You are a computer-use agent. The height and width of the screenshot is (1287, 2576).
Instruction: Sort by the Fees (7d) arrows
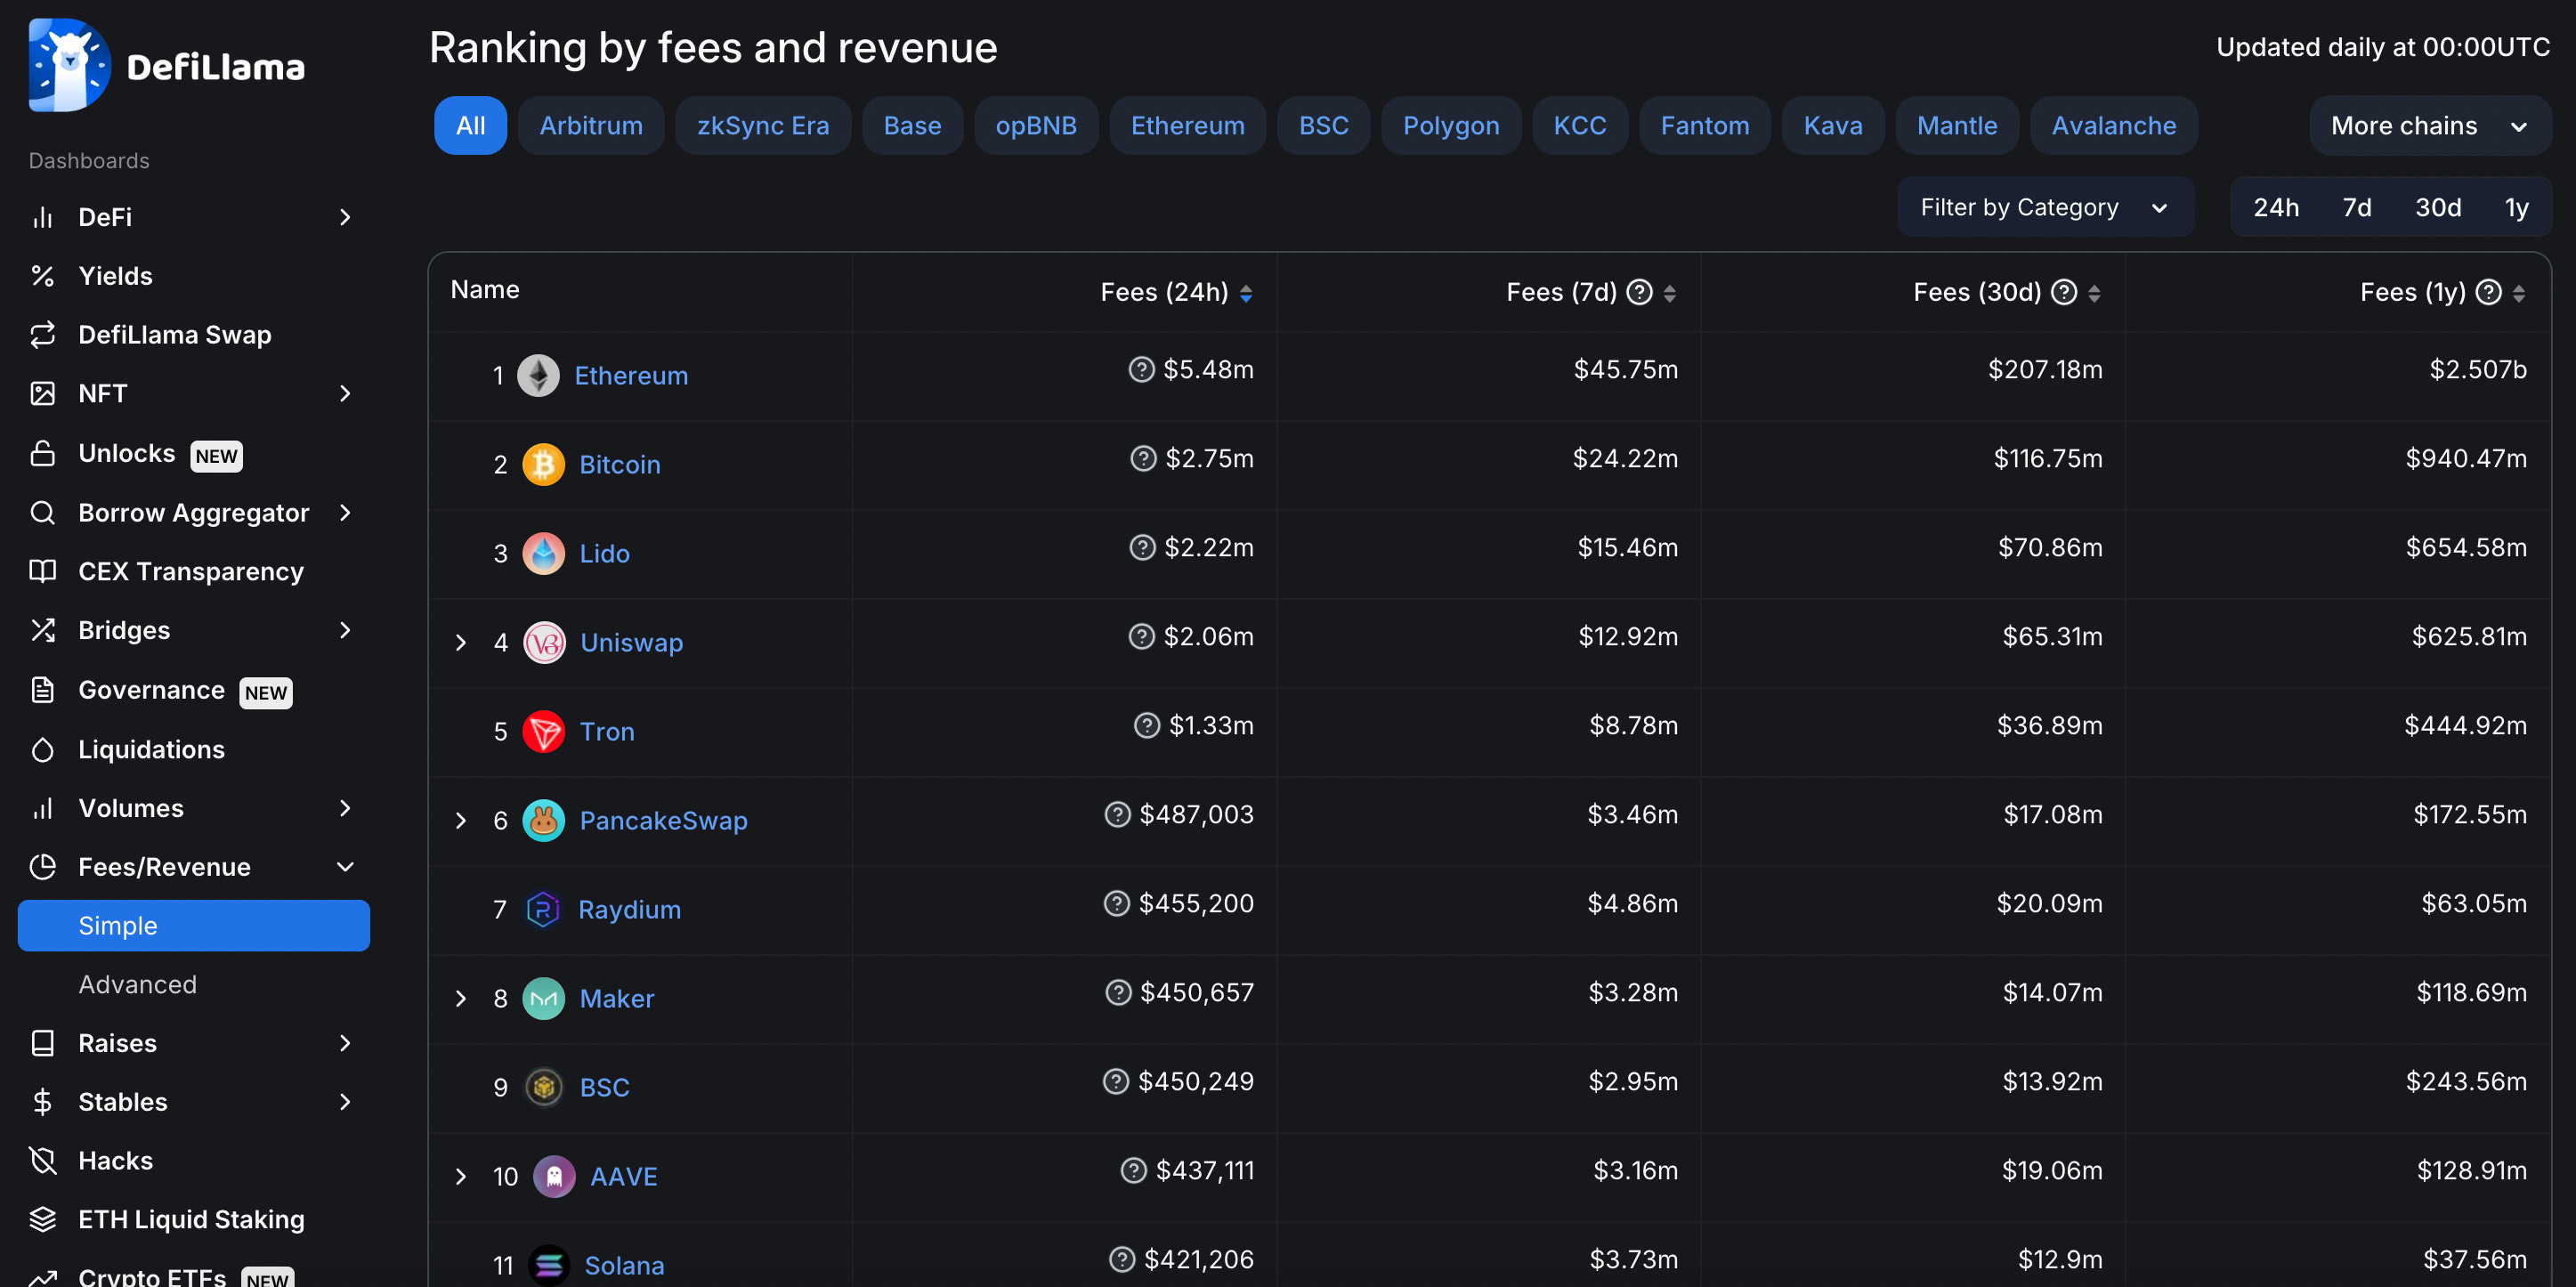tap(1670, 293)
